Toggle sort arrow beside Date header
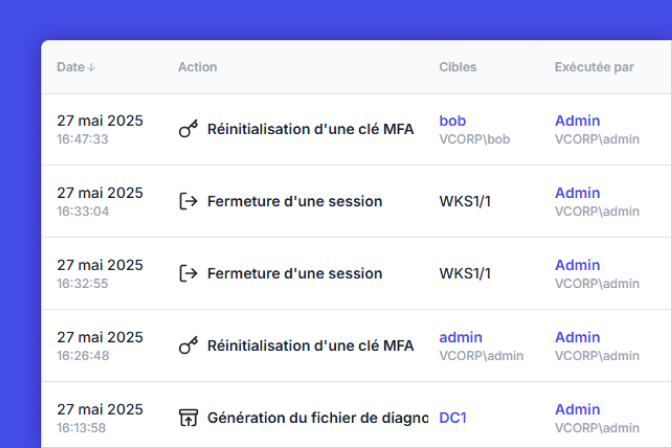The width and height of the screenshot is (672, 448). (91, 67)
